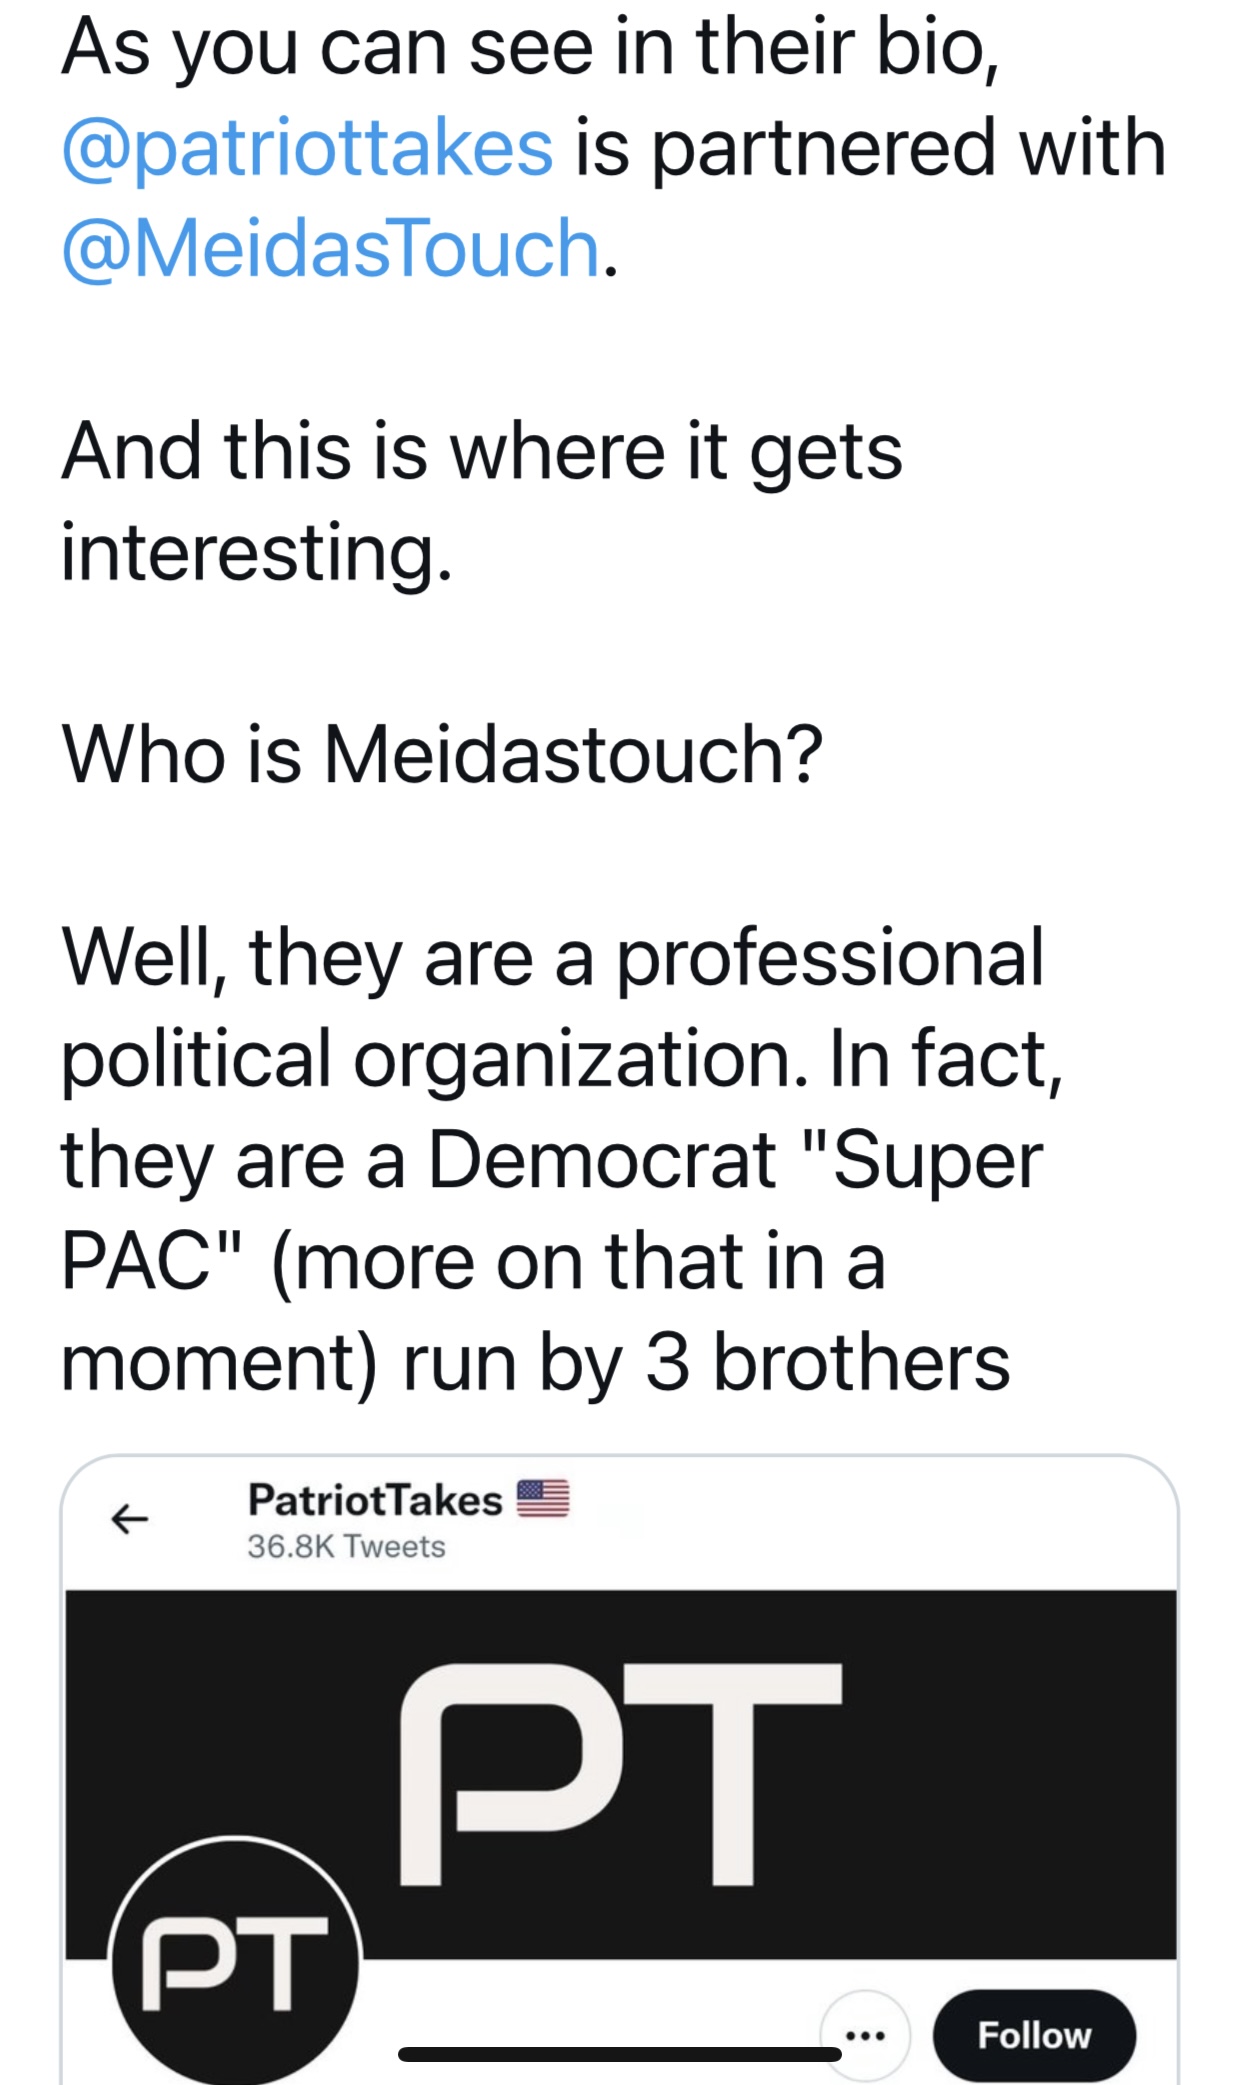Open the @patriottakes mention link
The width and height of the screenshot is (1241, 2085).
click(307, 147)
